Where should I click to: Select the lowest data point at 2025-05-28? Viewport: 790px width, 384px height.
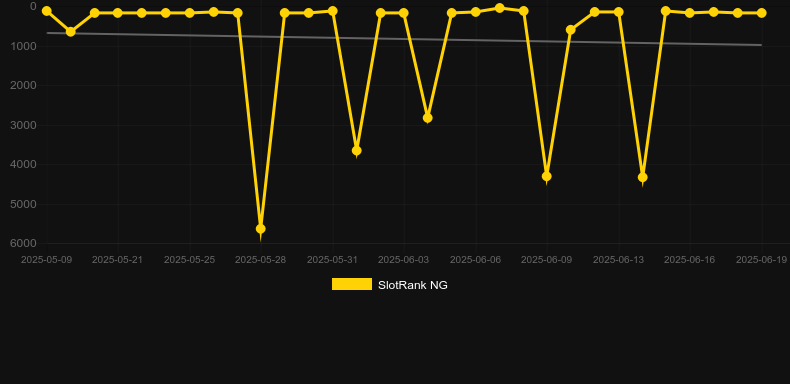coord(260,229)
